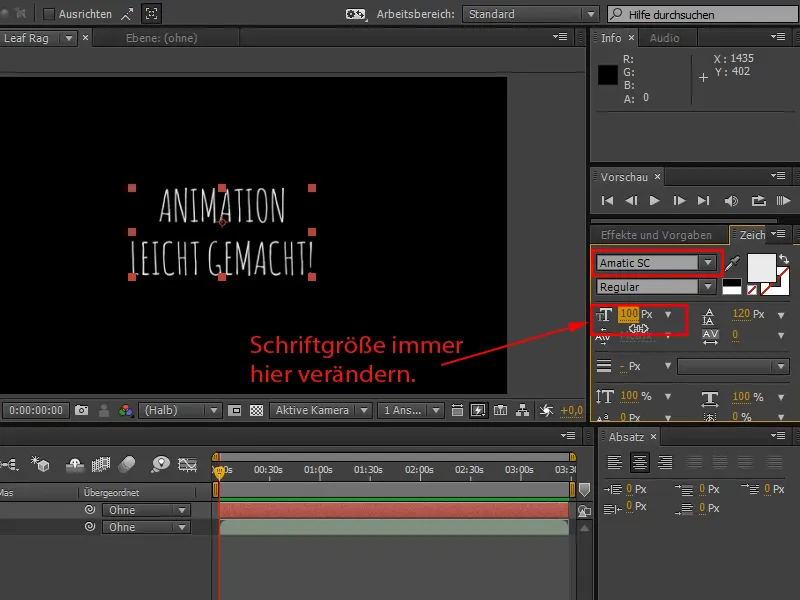The image size is (800, 600).
Task: Open the font size preset arrow
Action: pyautogui.click(x=668, y=314)
